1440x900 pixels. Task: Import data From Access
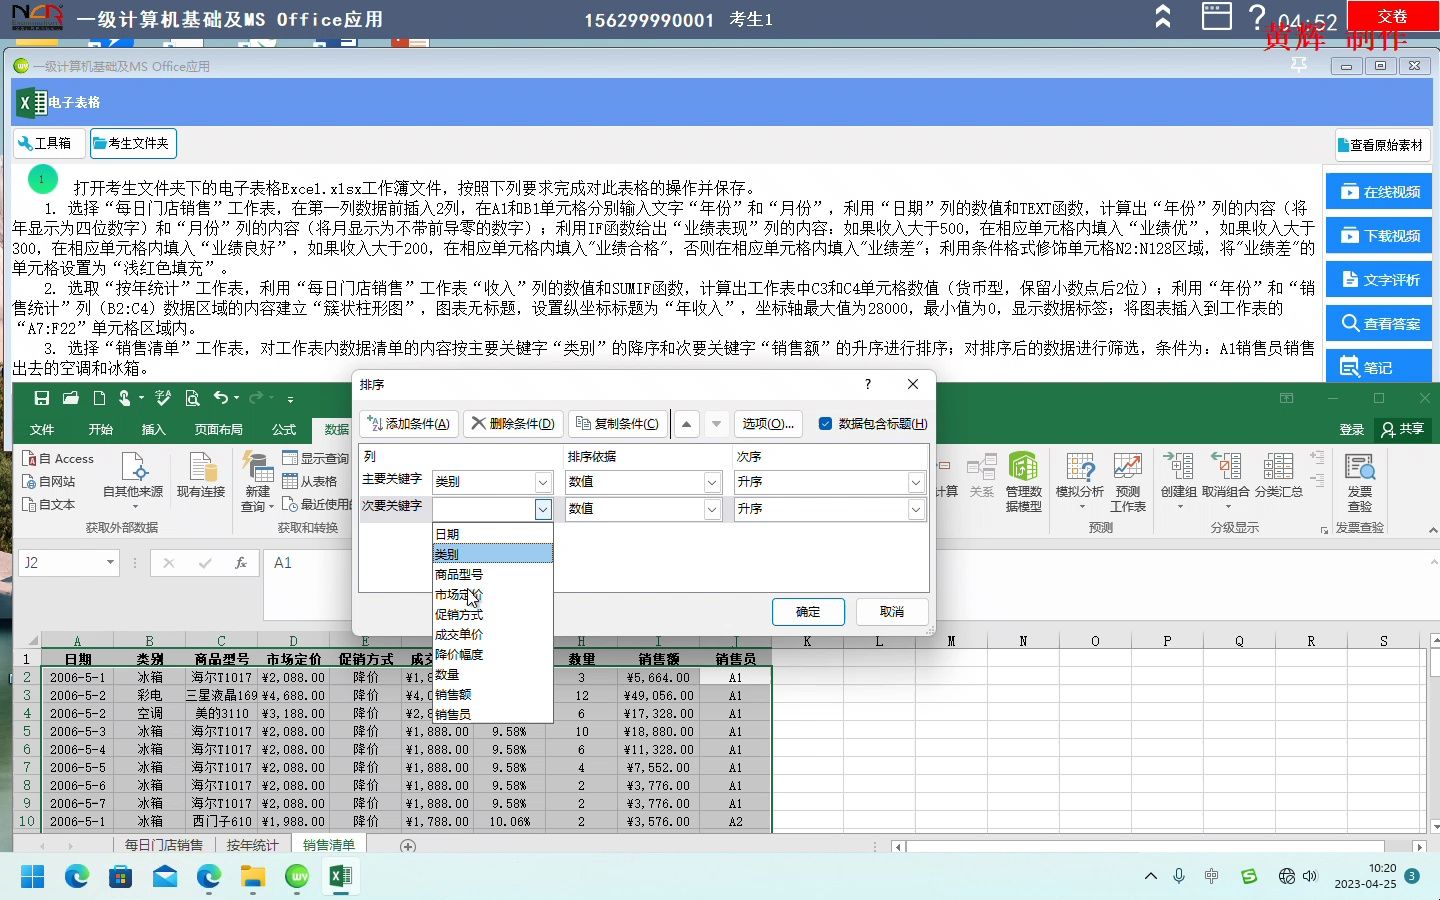tap(58, 458)
